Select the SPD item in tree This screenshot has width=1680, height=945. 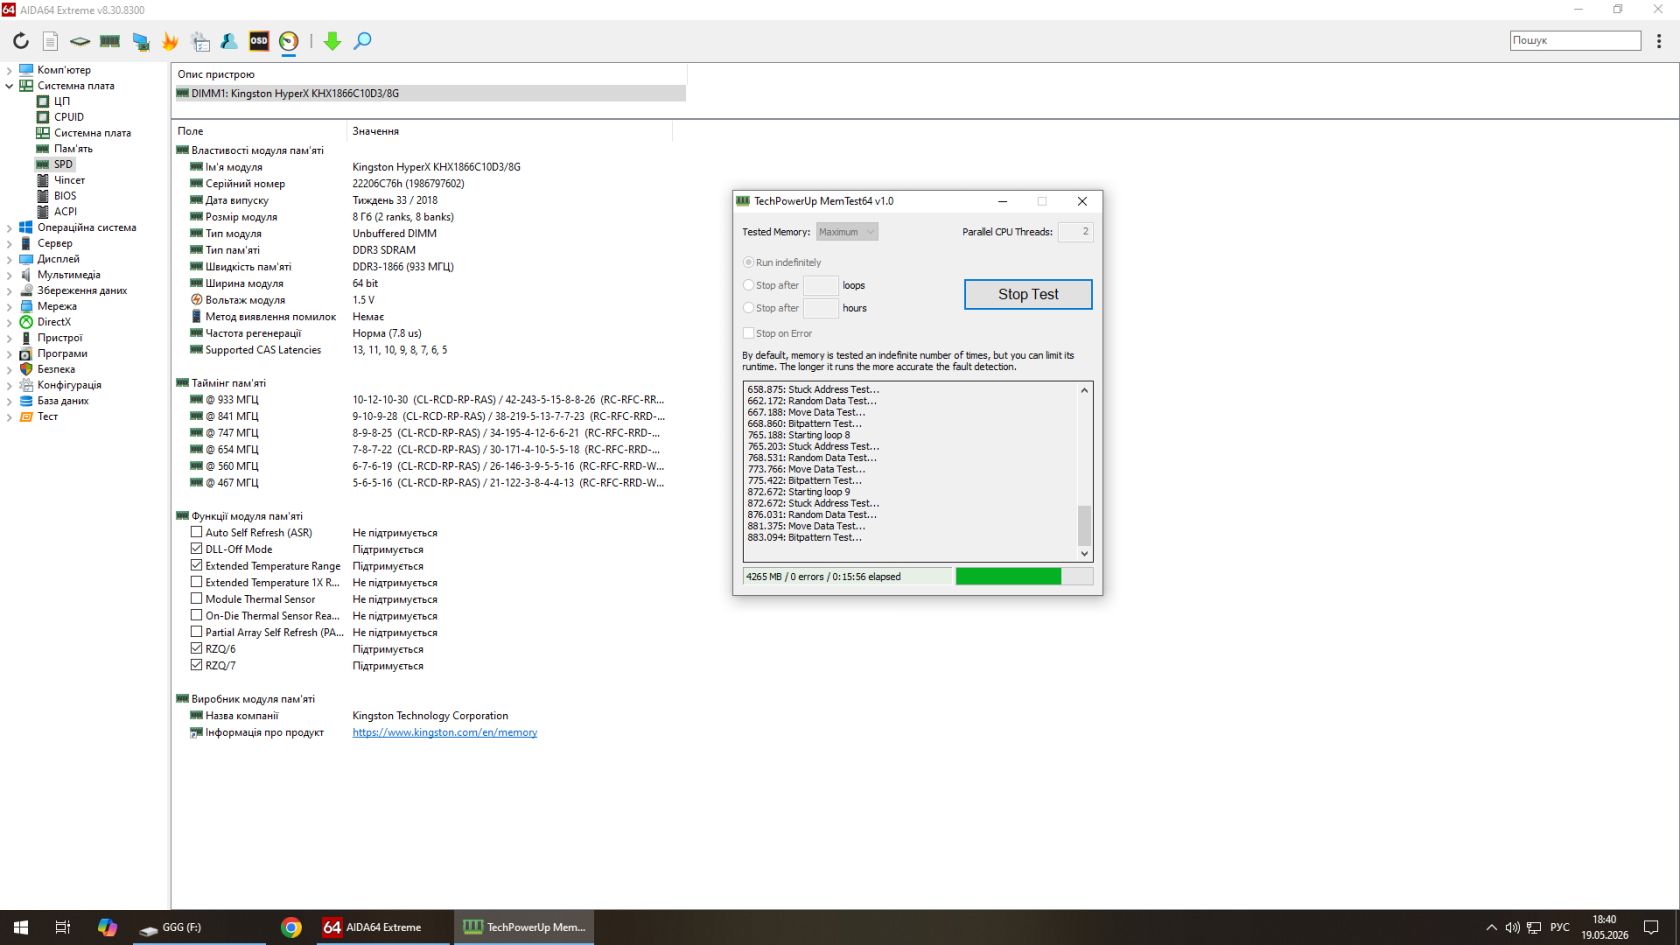point(63,164)
